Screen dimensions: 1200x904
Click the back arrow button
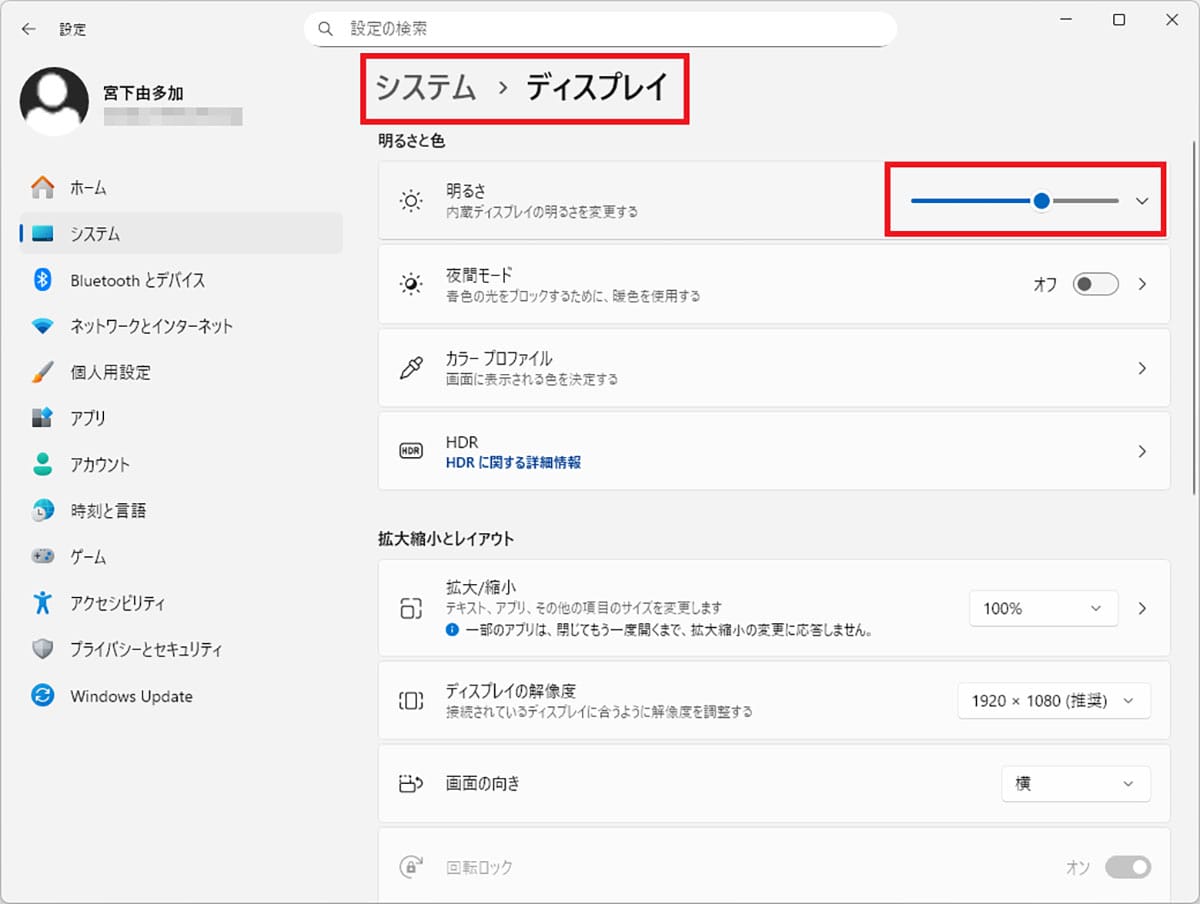point(27,29)
